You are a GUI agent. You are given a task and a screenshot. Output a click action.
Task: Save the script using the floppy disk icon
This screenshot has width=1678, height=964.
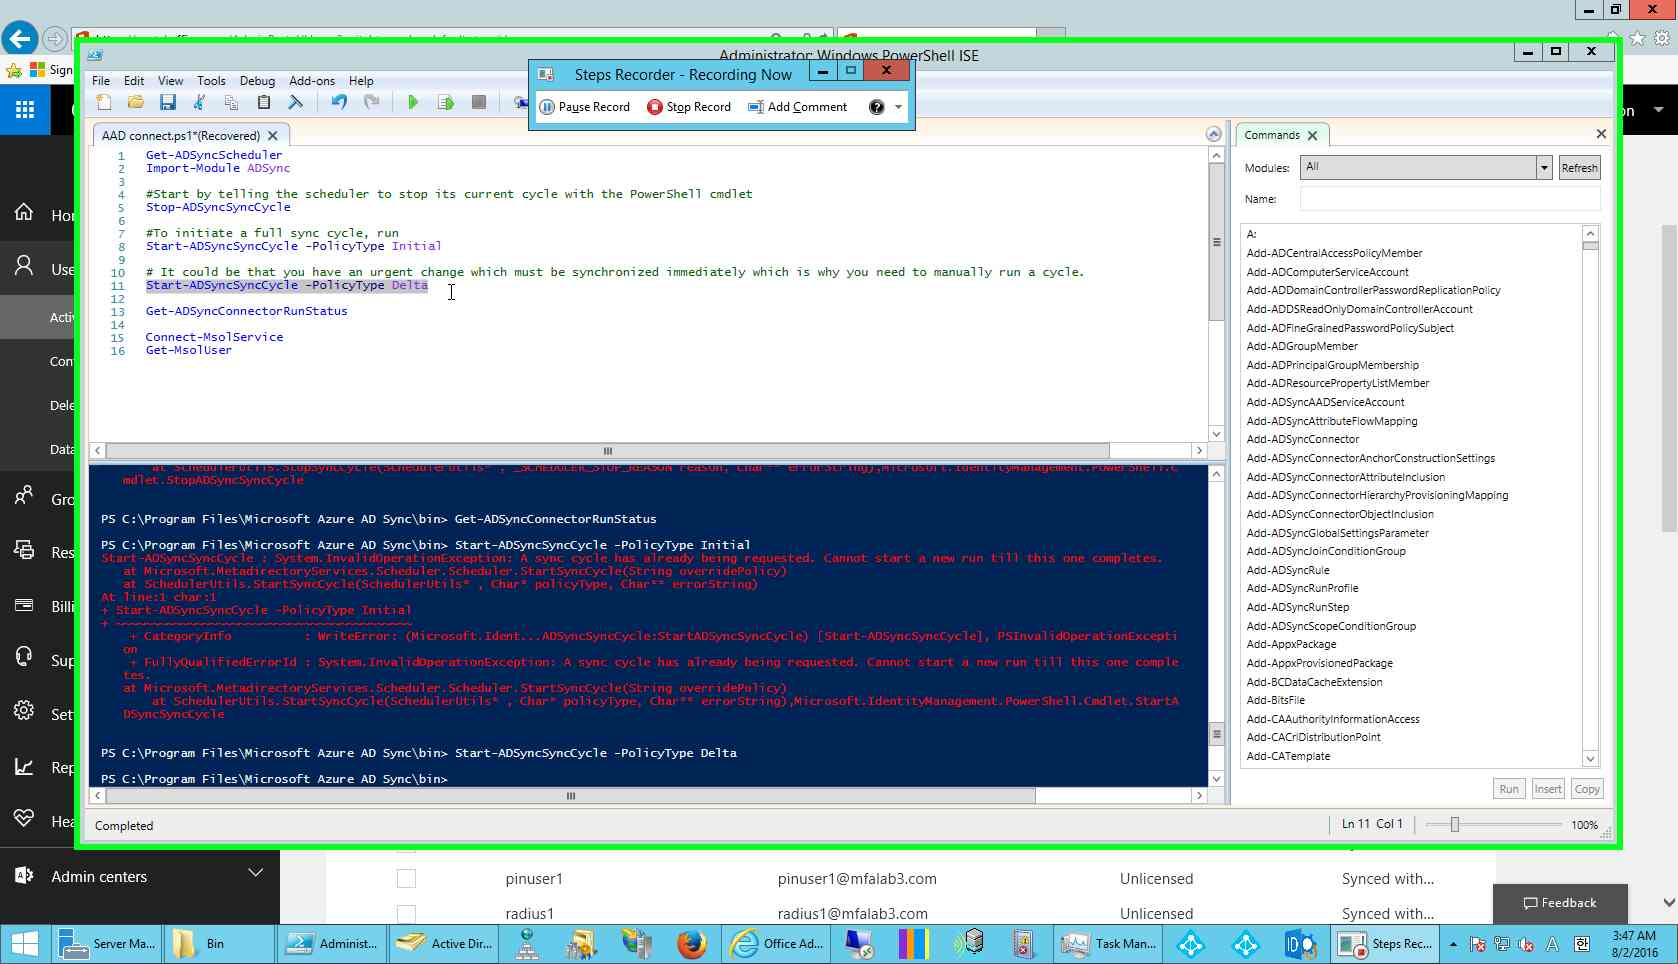[168, 102]
